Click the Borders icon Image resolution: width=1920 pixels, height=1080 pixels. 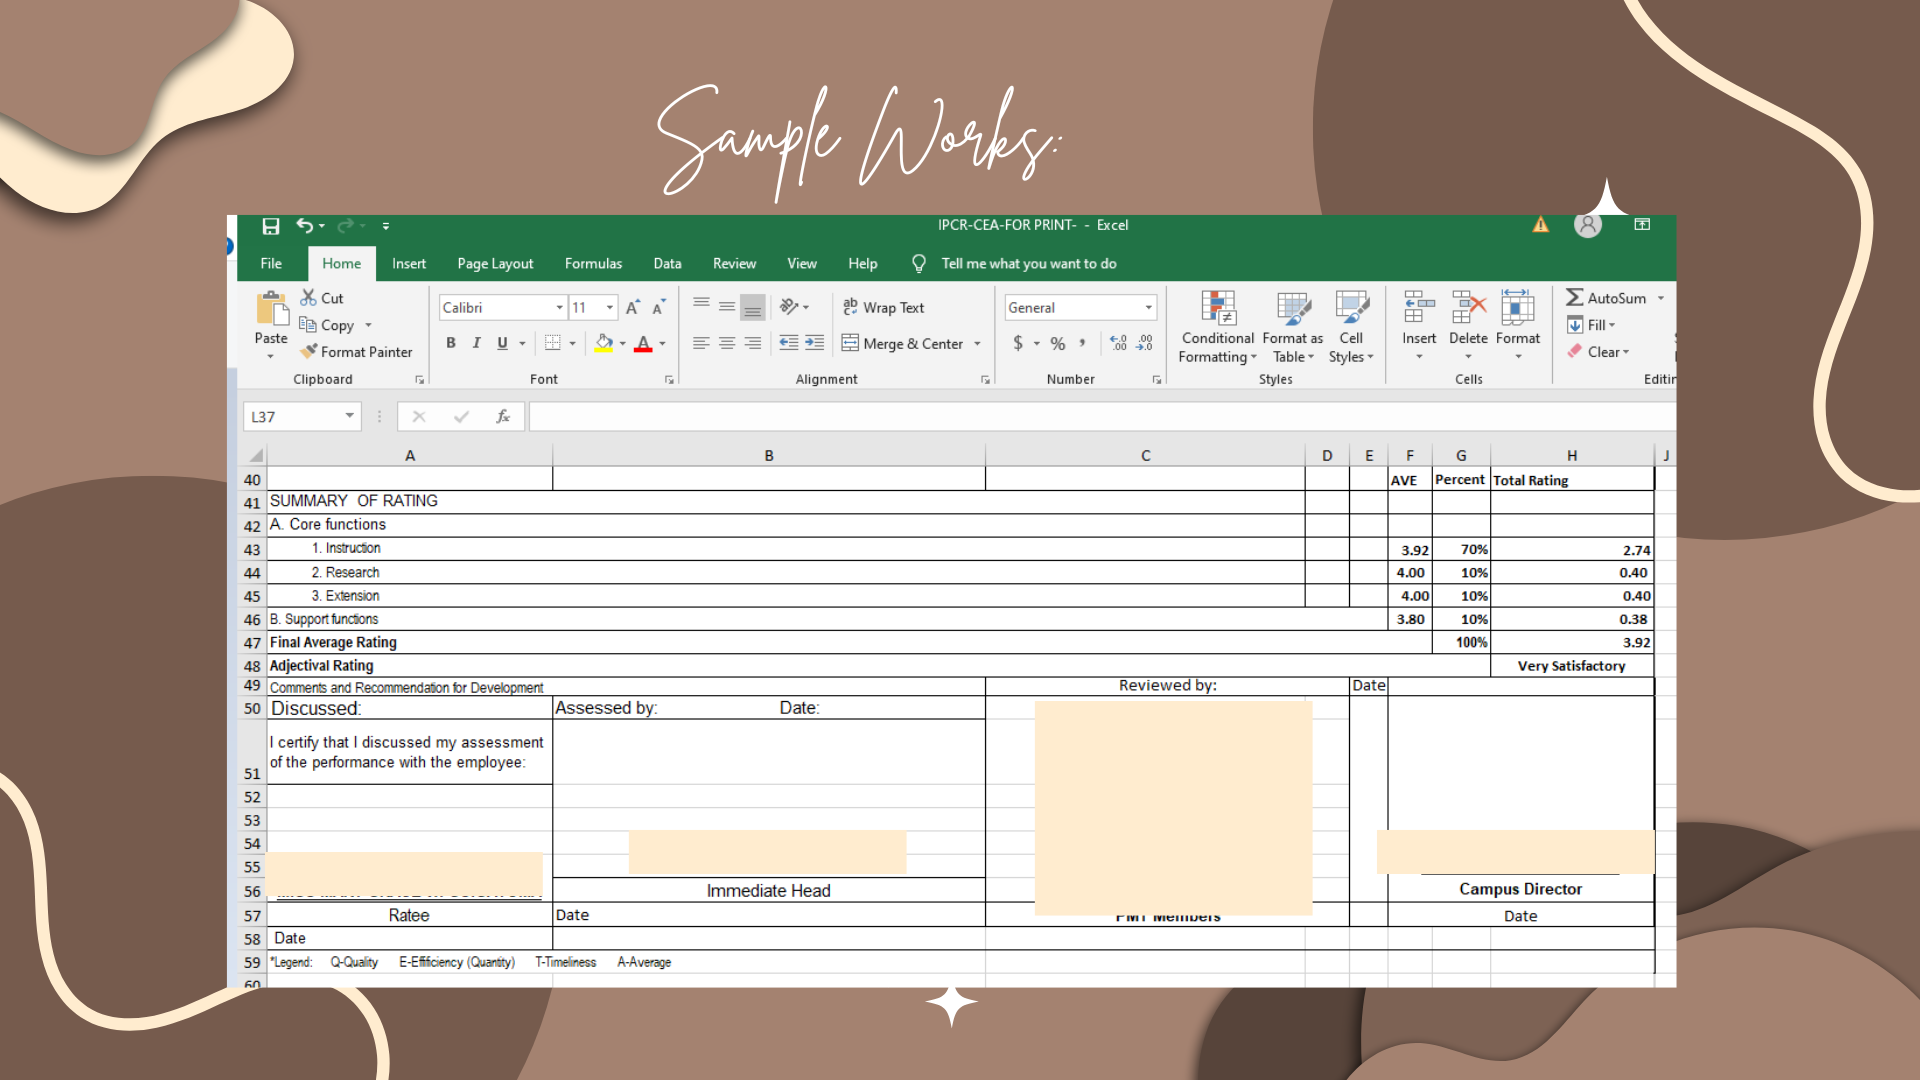(552, 343)
